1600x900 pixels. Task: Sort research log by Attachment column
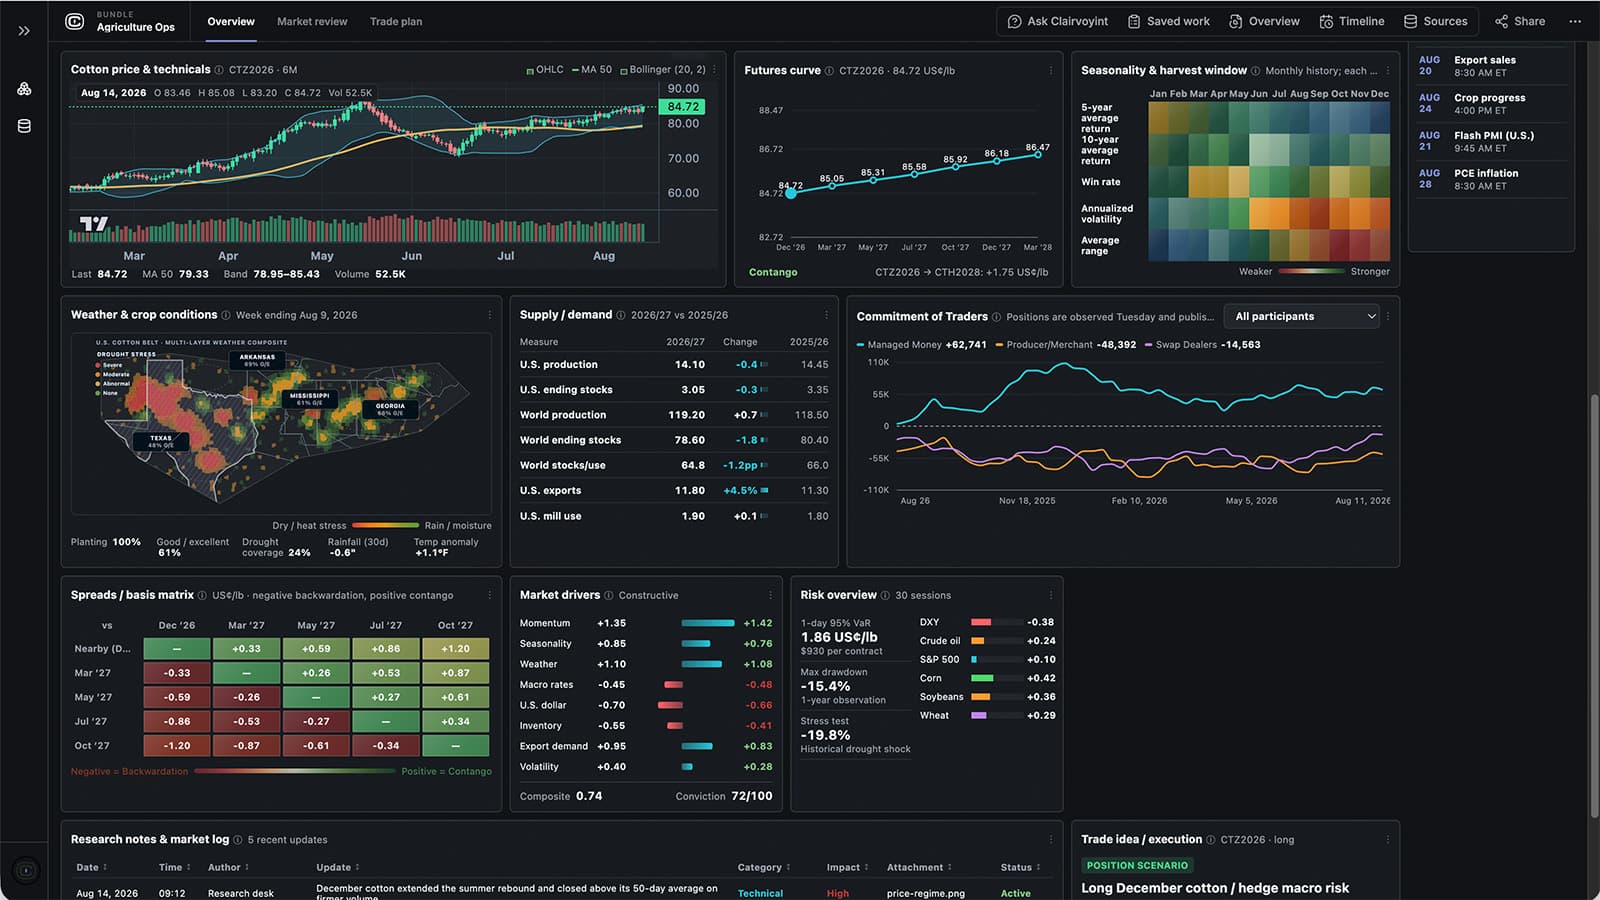coord(919,867)
